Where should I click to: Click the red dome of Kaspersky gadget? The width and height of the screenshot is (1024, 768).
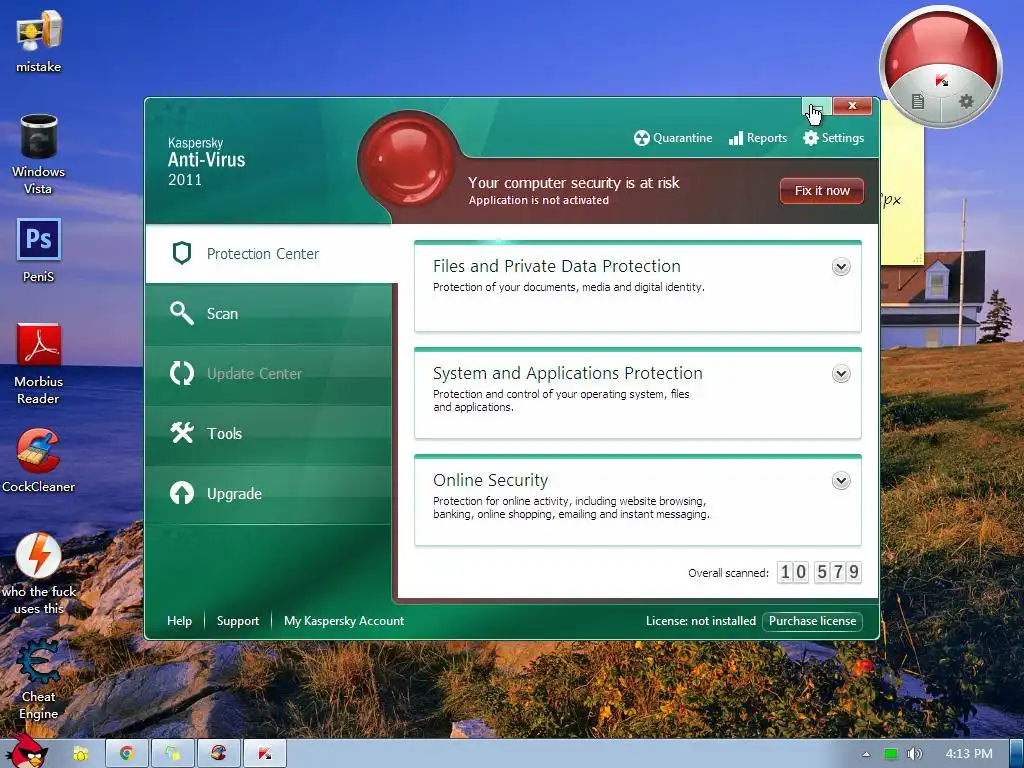click(940, 42)
